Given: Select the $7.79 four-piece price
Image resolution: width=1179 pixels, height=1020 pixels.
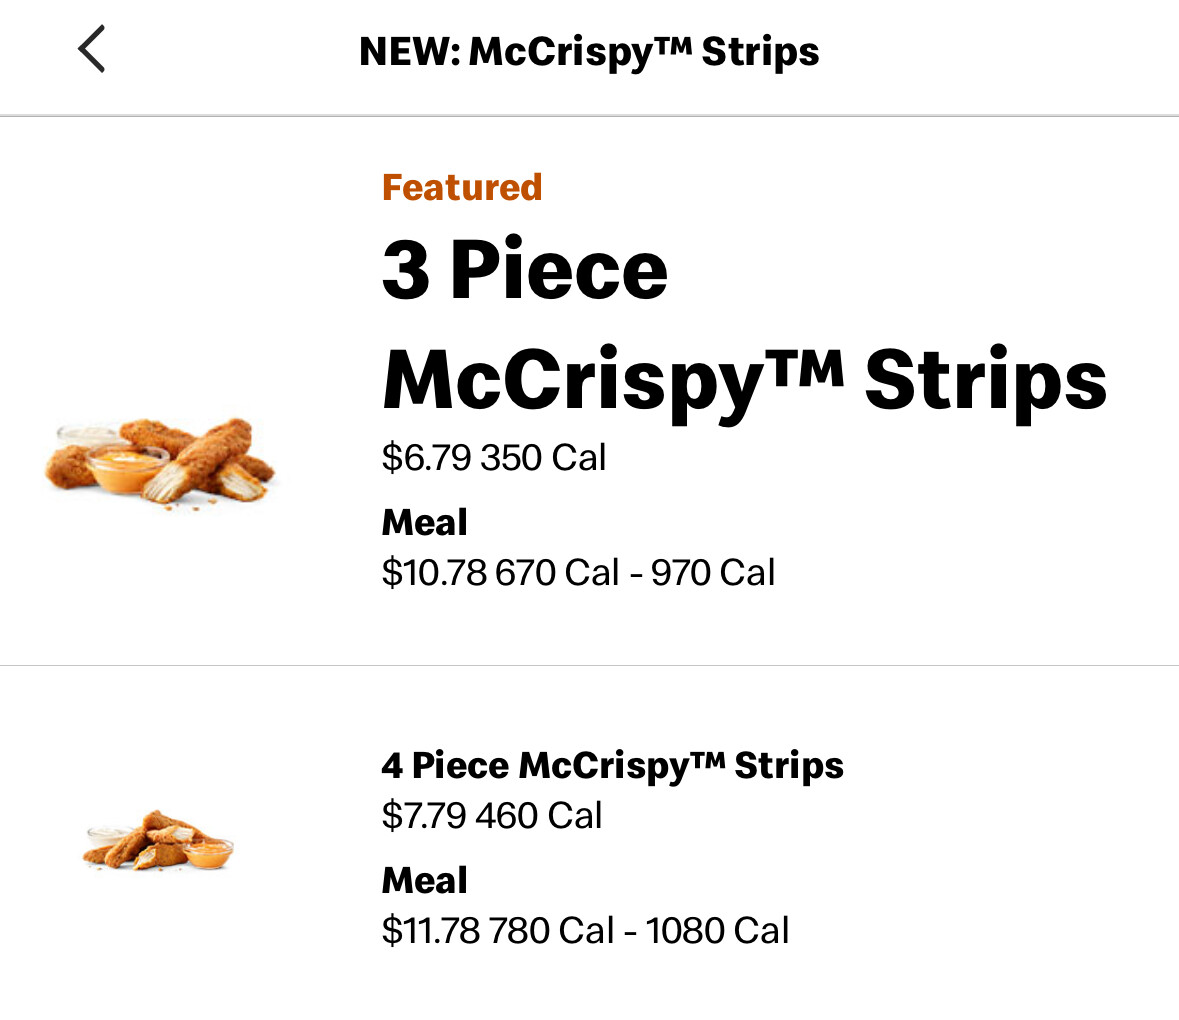Looking at the screenshot, I should pyautogui.click(x=424, y=816).
